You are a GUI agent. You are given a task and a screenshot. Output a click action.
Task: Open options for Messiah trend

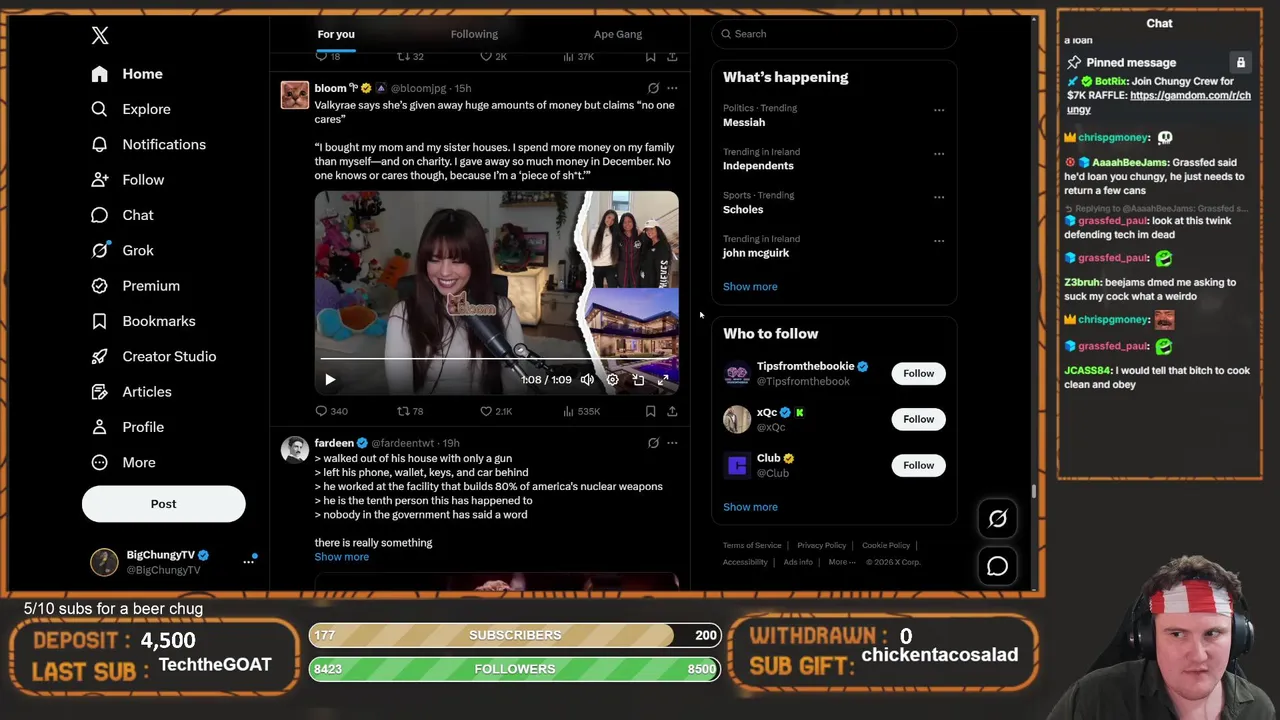[x=939, y=110]
